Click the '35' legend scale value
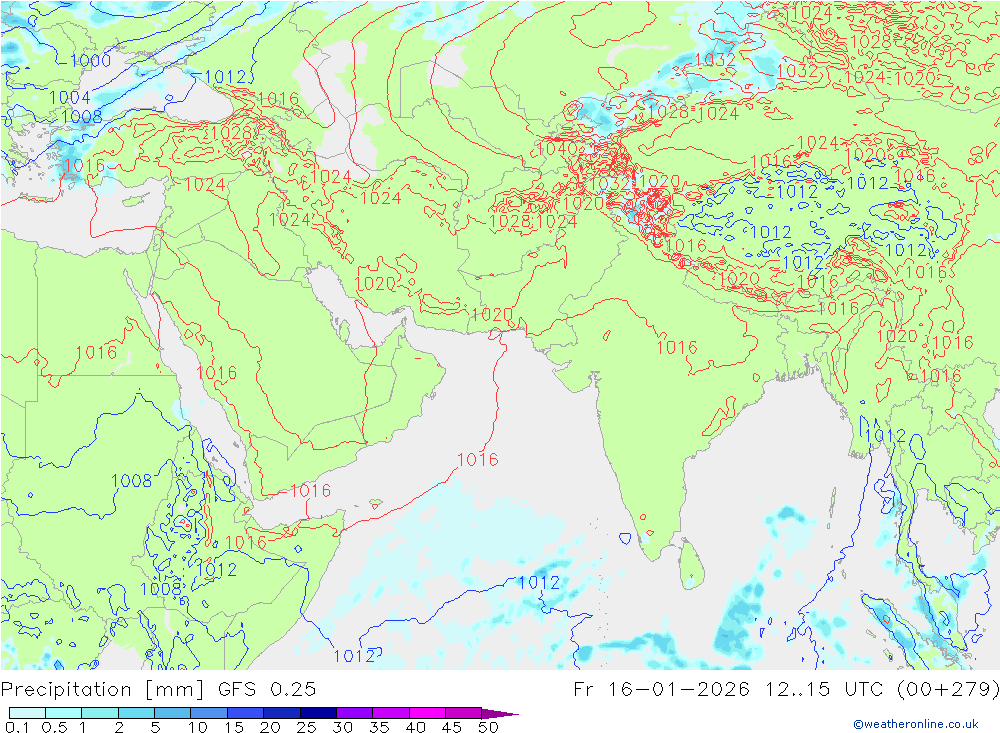 click(x=379, y=727)
